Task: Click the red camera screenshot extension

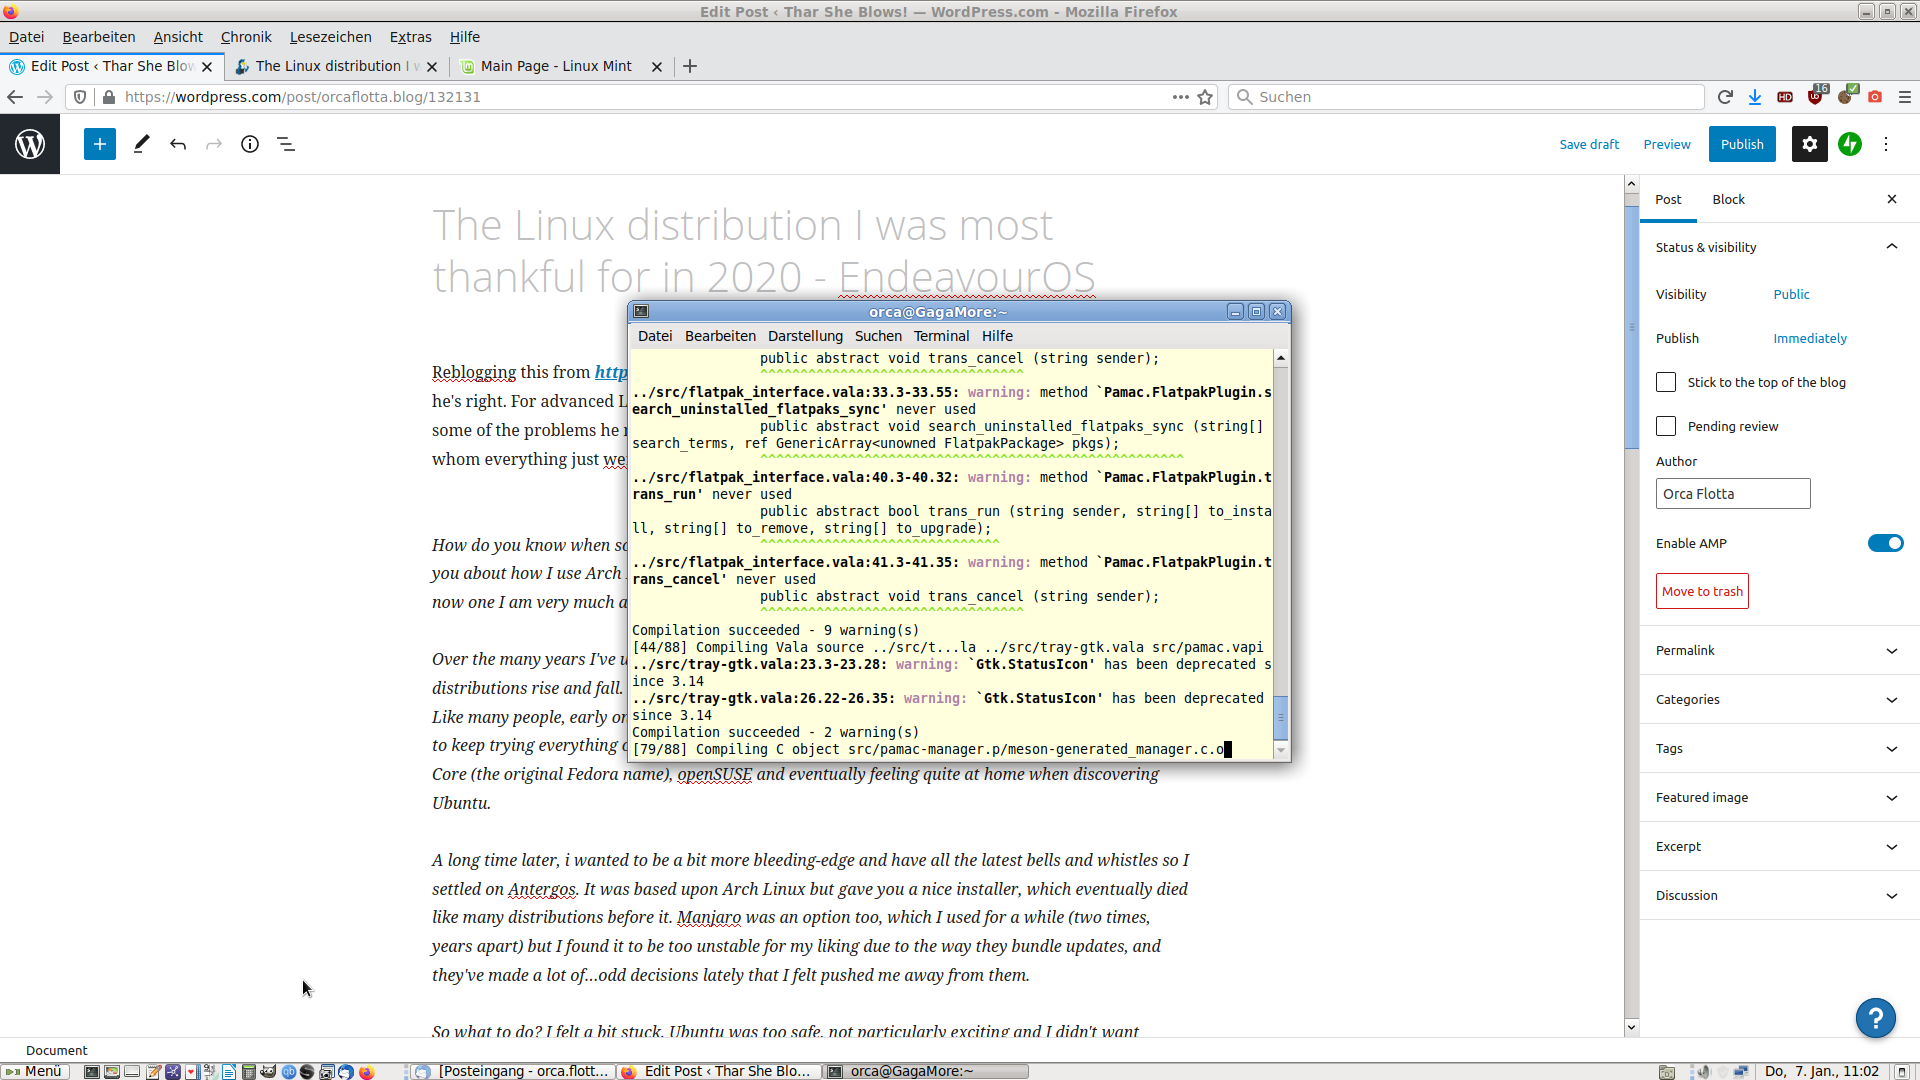Action: pyautogui.click(x=1876, y=97)
